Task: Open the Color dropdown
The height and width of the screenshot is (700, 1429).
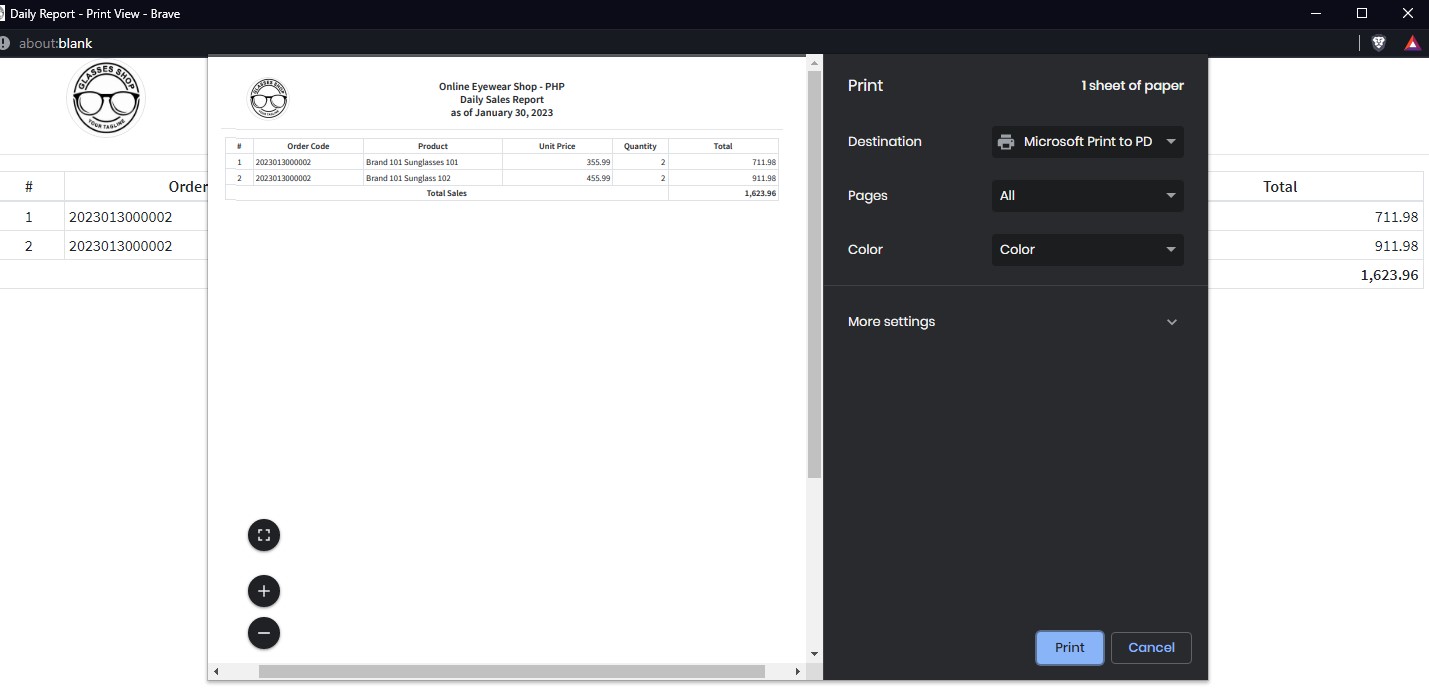Action: (x=1088, y=250)
